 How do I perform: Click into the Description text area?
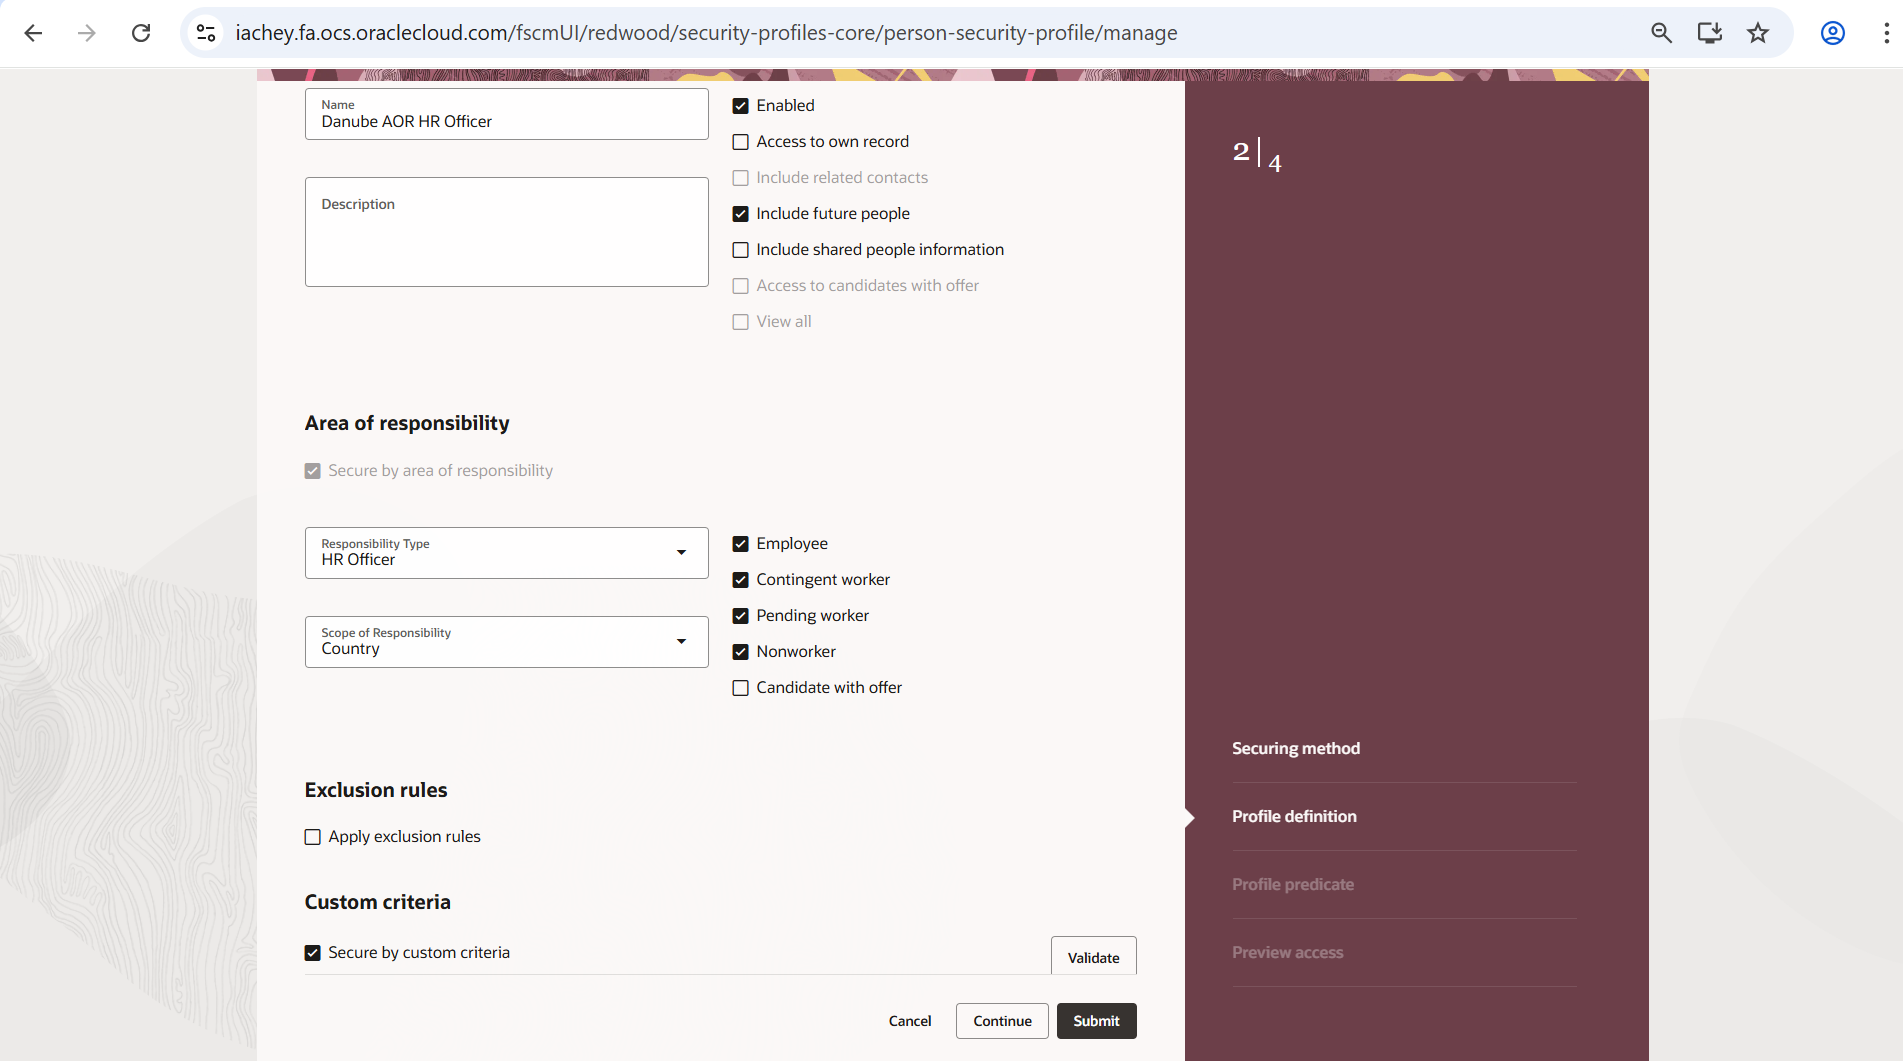point(506,232)
